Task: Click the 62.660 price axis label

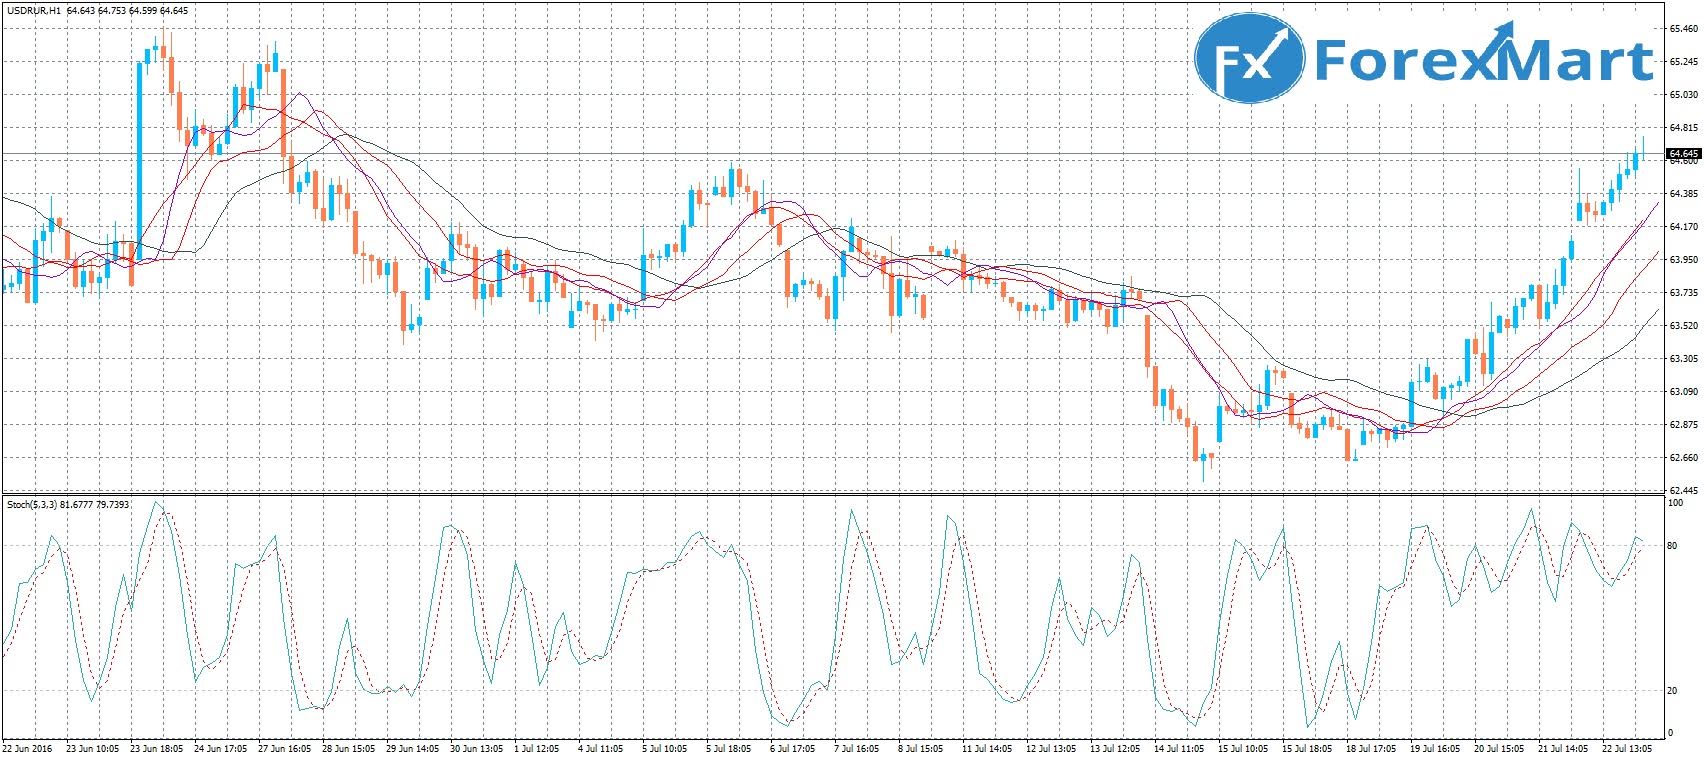Action: coord(1683,458)
